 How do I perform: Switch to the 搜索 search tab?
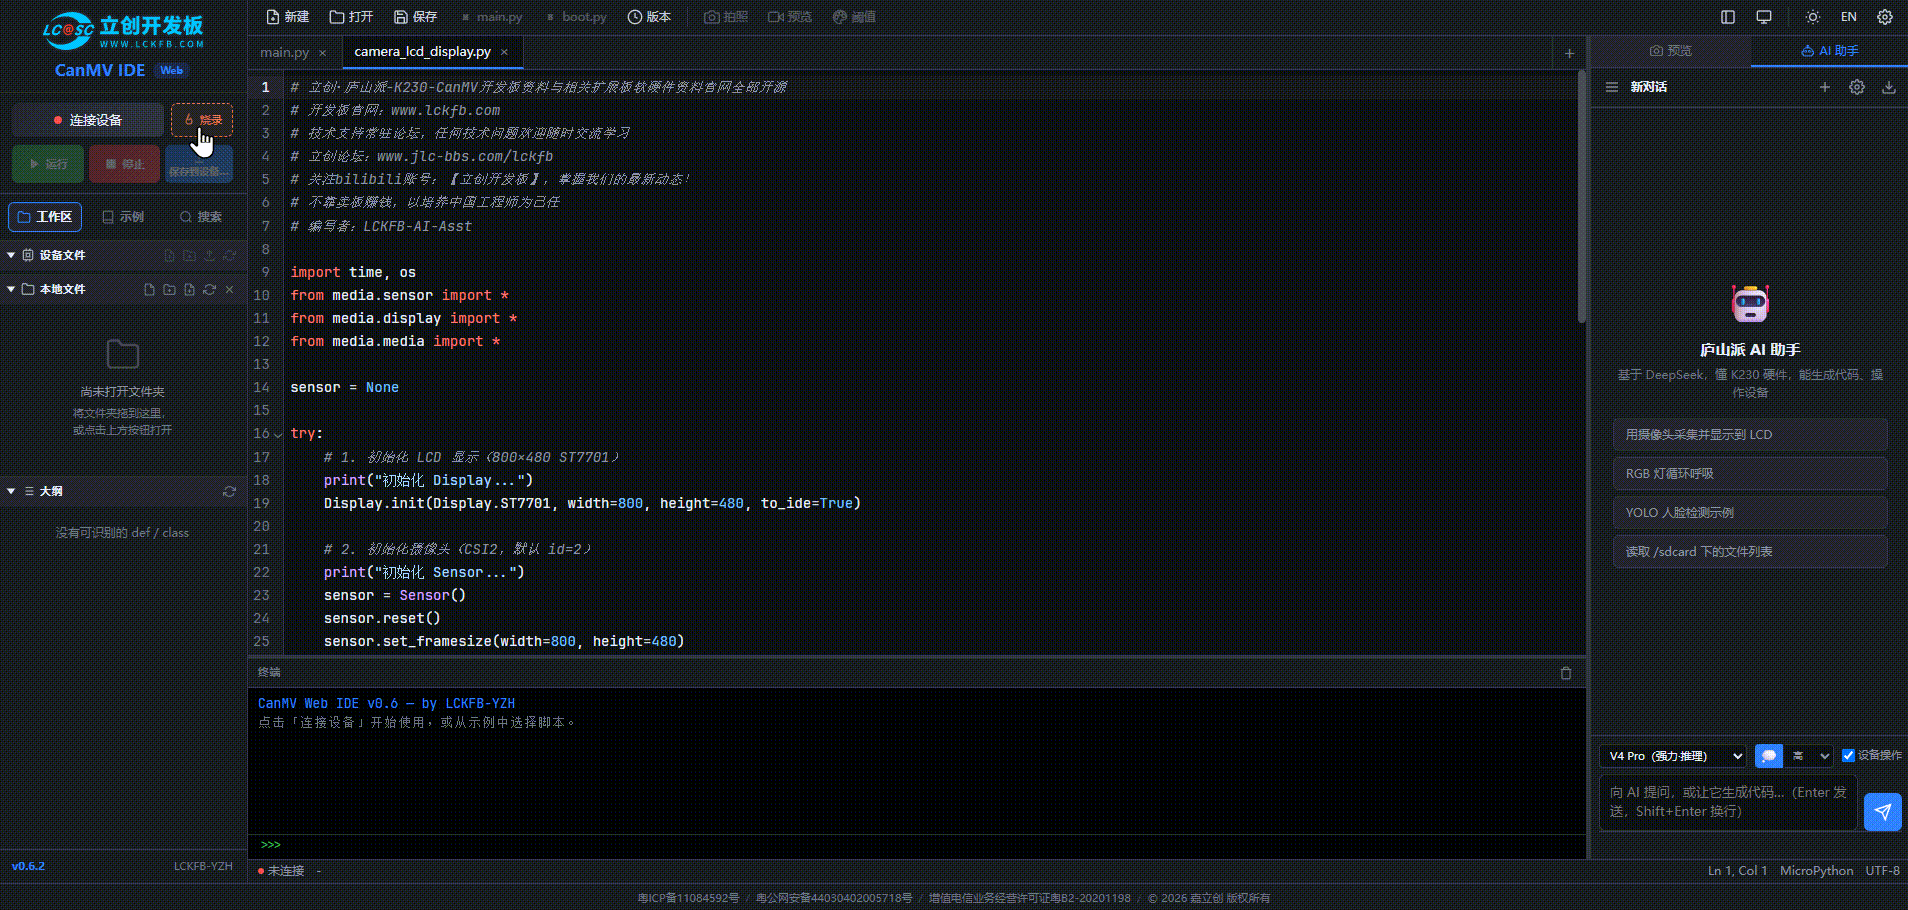201,217
